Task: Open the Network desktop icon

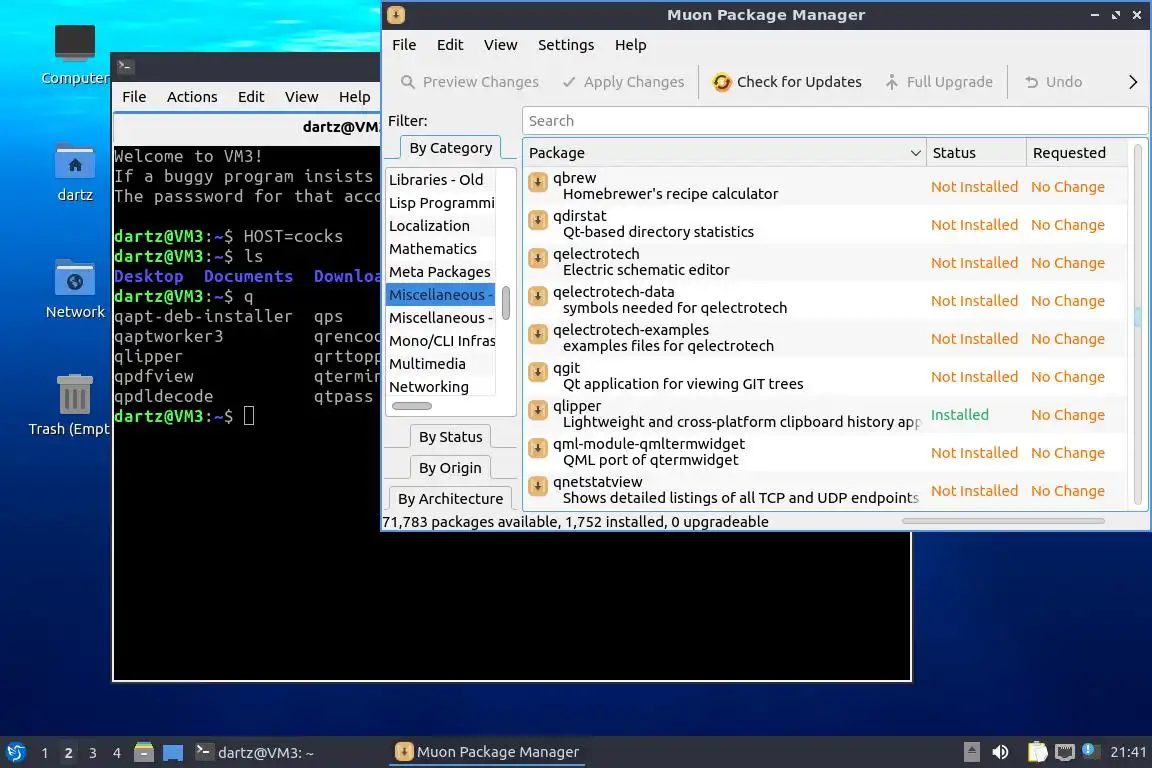Action: pos(75,290)
